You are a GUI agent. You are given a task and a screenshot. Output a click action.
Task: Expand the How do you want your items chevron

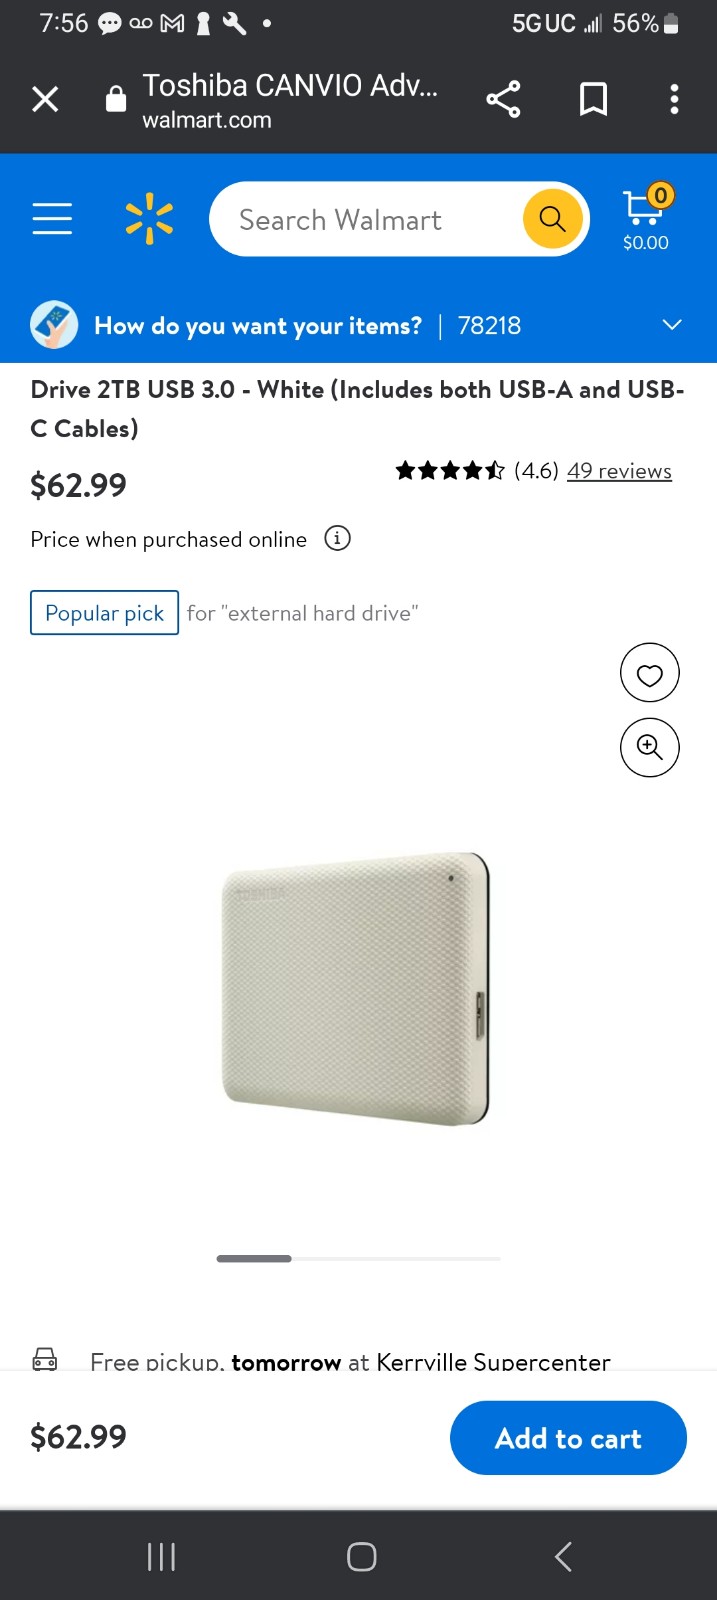(672, 325)
